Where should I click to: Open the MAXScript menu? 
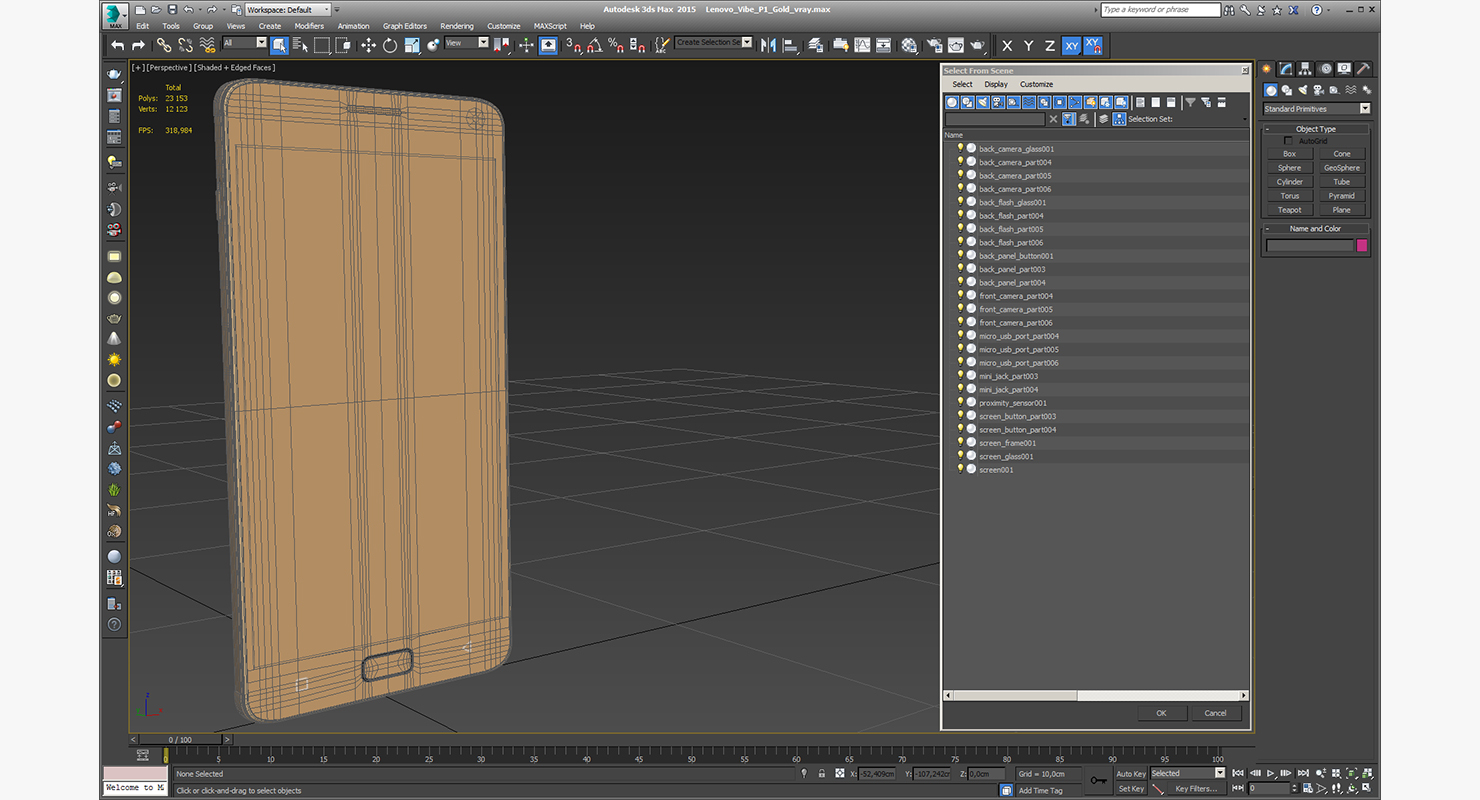point(550,26)
